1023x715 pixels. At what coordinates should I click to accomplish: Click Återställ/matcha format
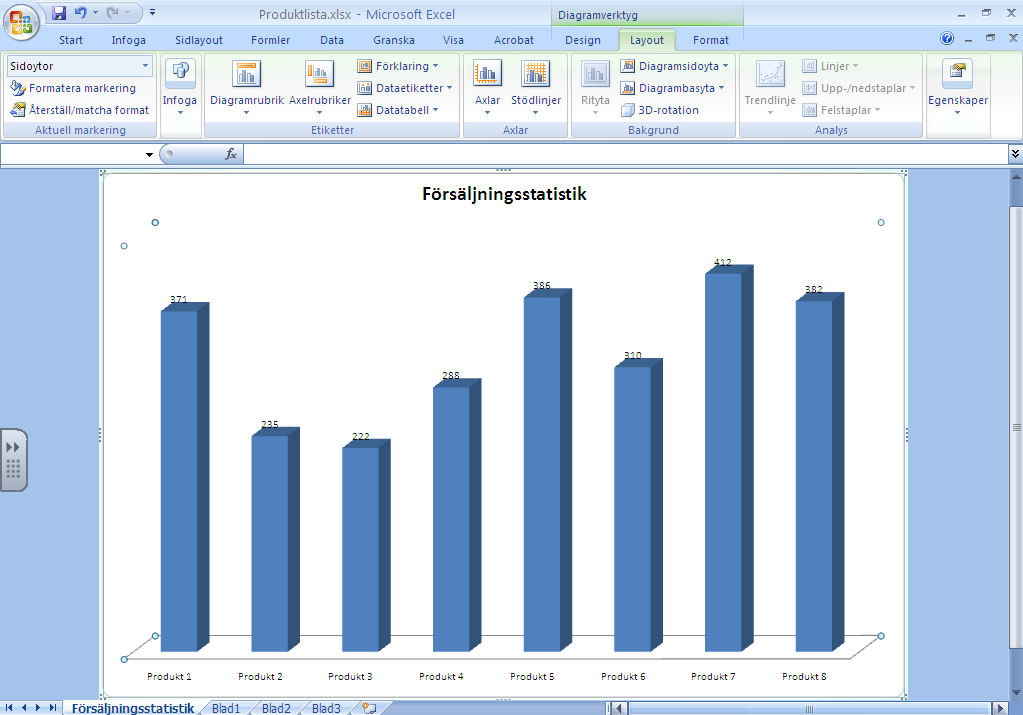[80, 110]
